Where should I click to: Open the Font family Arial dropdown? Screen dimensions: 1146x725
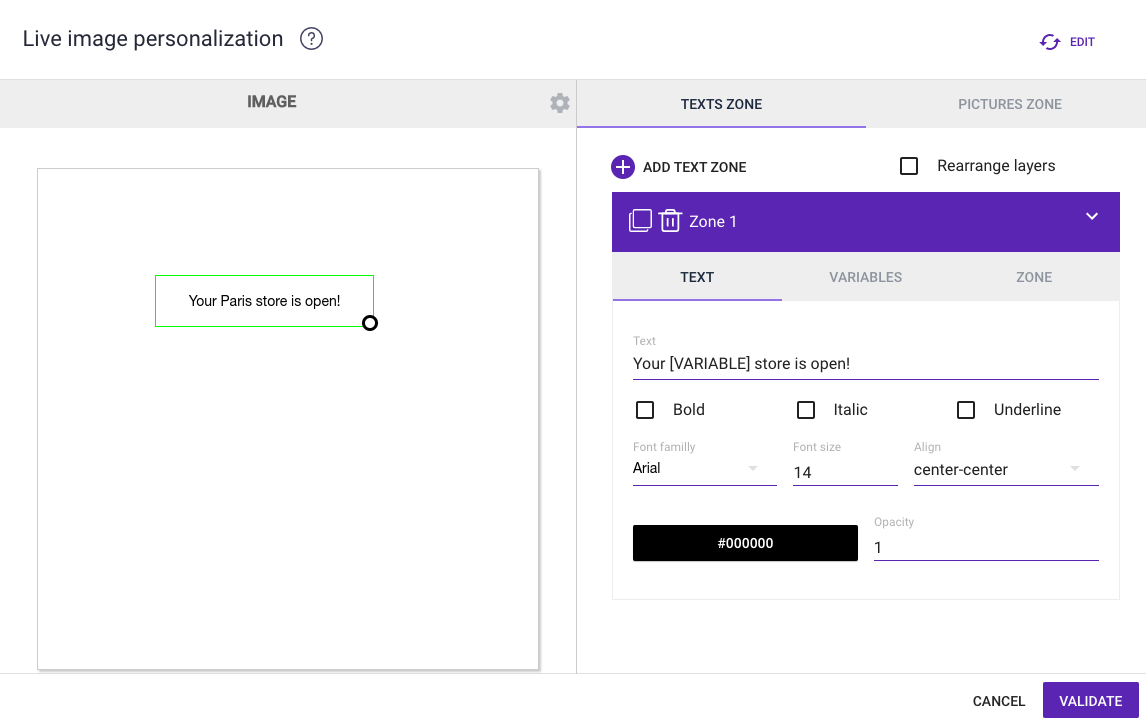click(x=704, y=469)
